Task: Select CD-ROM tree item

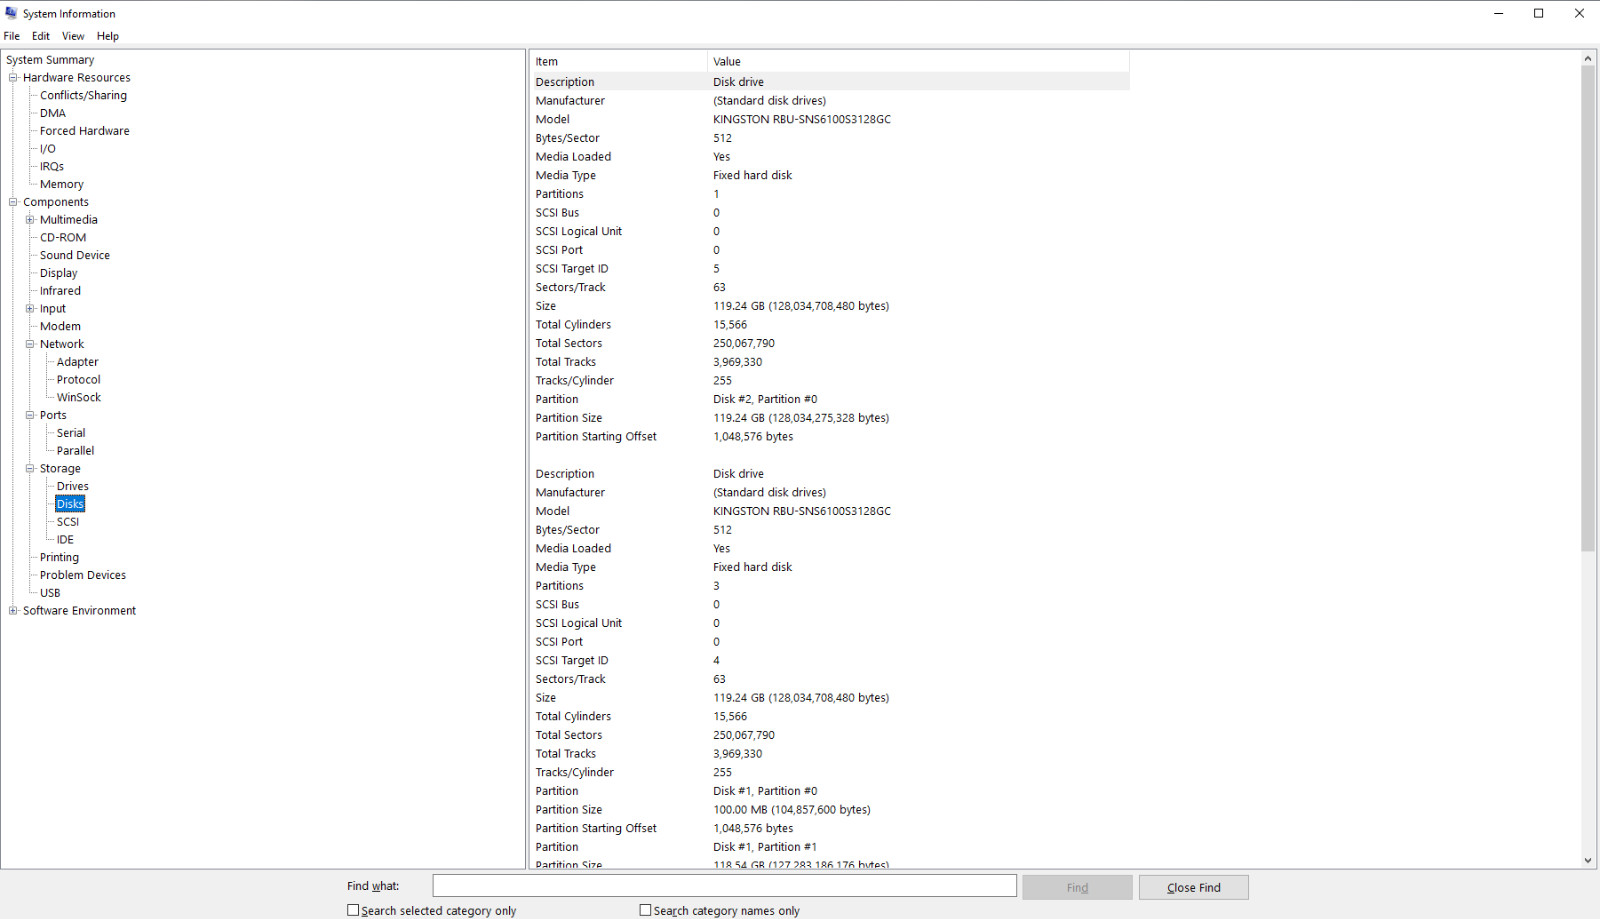Action: [63, 238]
